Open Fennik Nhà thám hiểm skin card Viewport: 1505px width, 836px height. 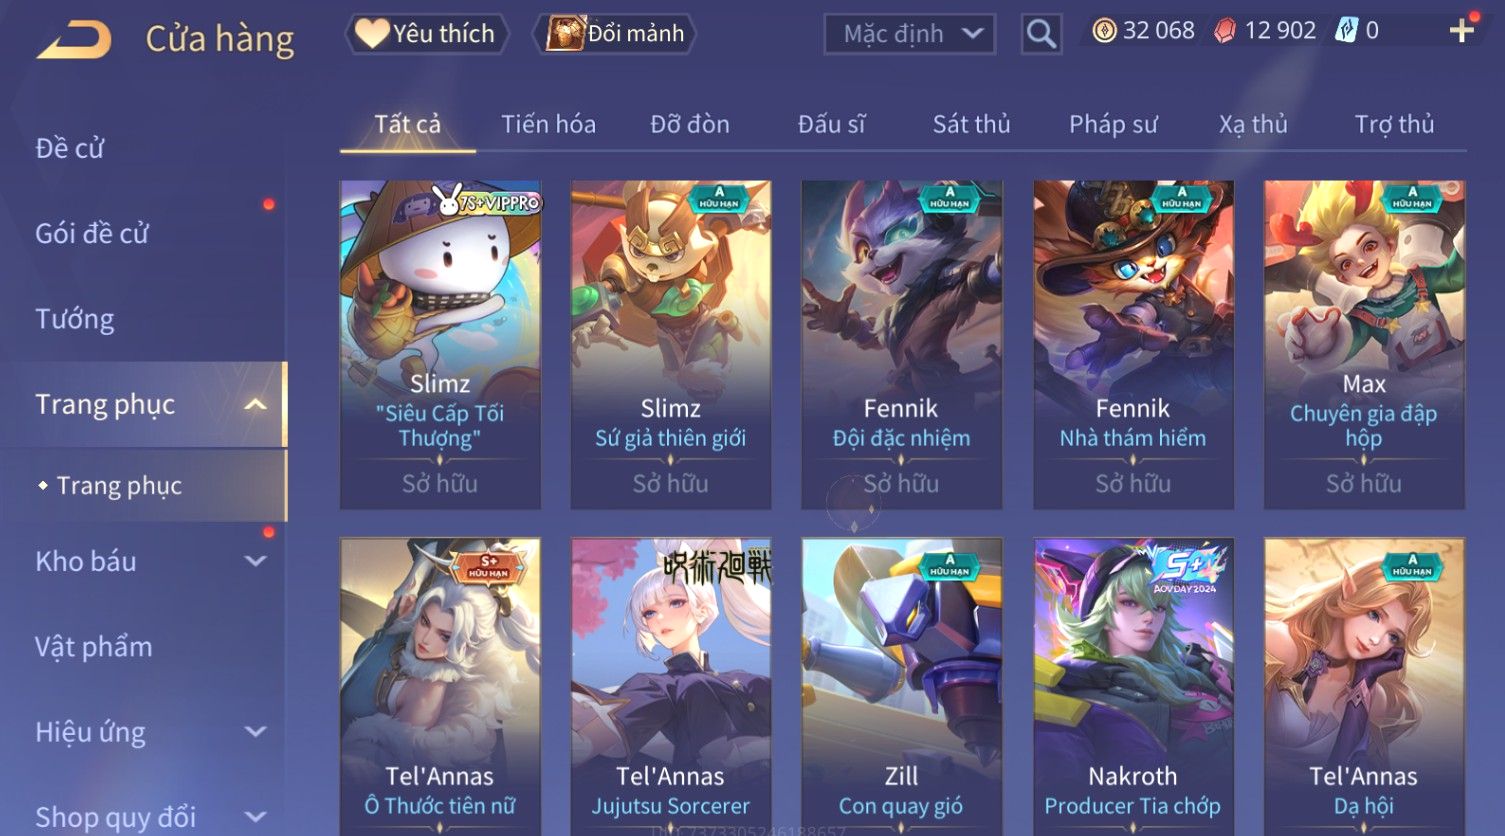tap(1133, 345)
